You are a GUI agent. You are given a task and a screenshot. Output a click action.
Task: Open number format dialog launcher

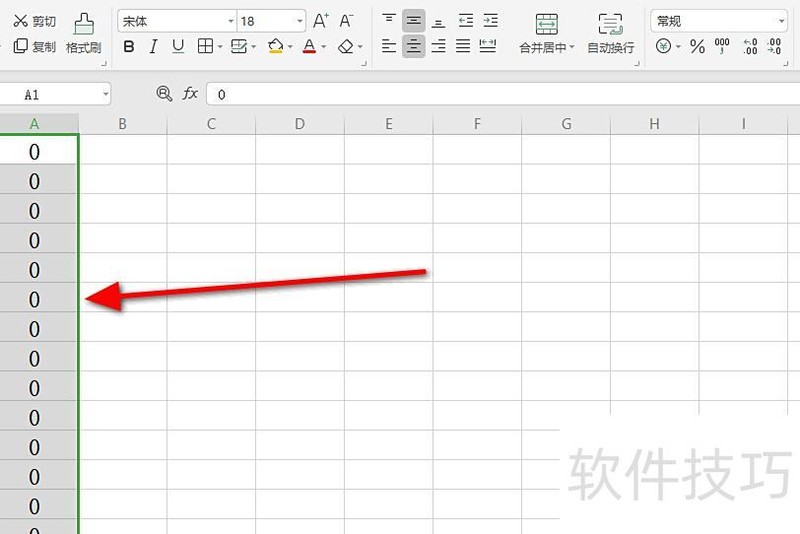click(x=785, y=64)
